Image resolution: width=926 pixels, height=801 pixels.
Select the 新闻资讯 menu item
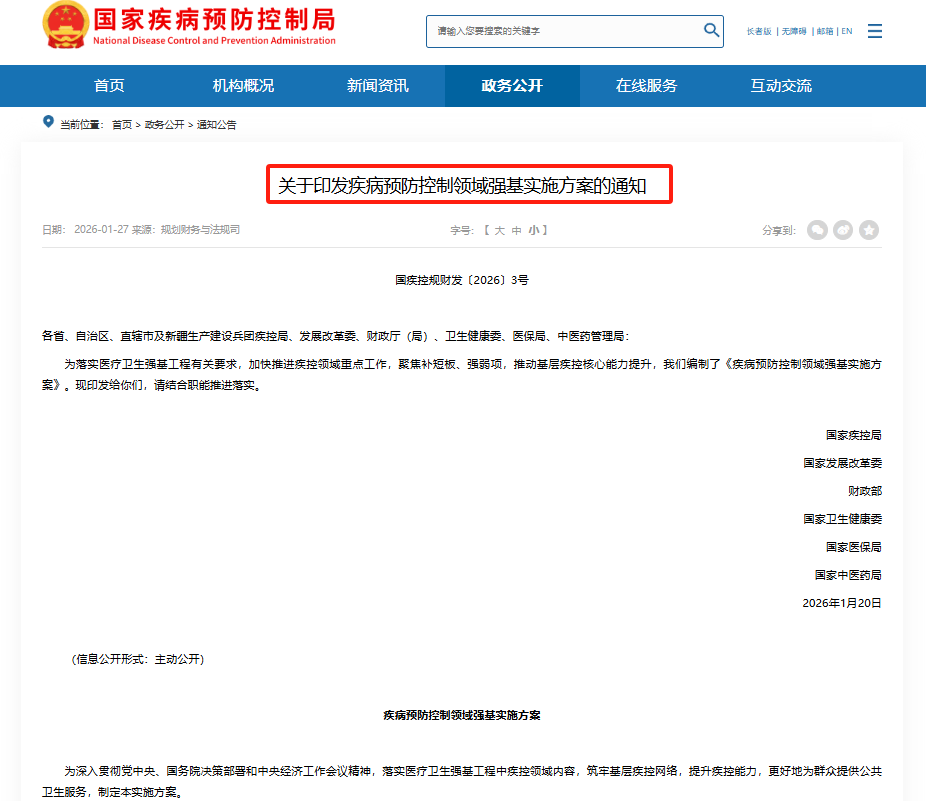(x=377, y=86)
